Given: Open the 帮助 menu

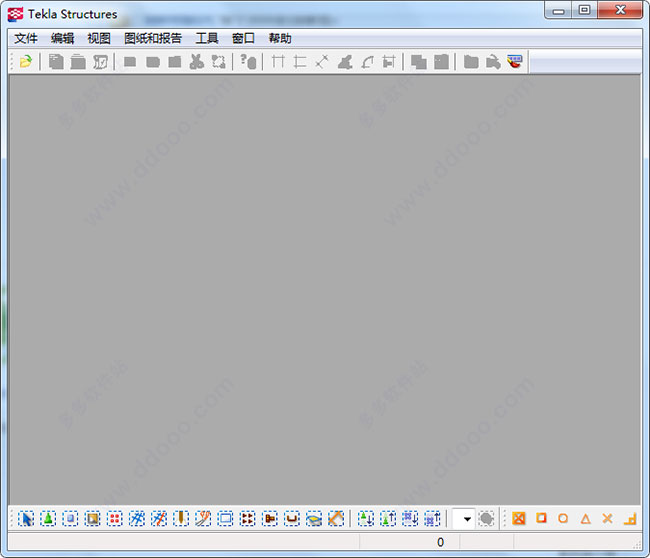Looking at the screenshot, I should coord(280,39).
